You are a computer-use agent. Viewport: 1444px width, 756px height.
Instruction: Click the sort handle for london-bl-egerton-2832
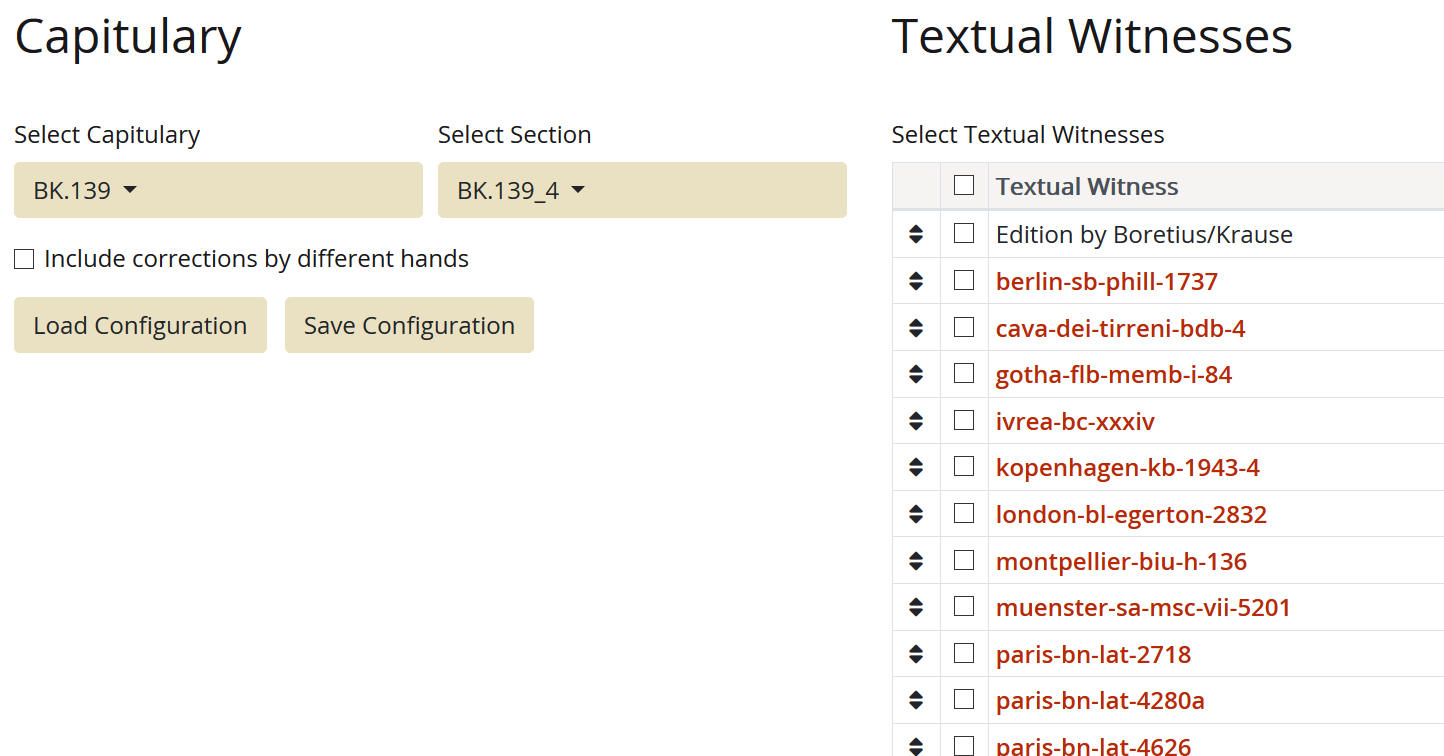click(916, 514)
